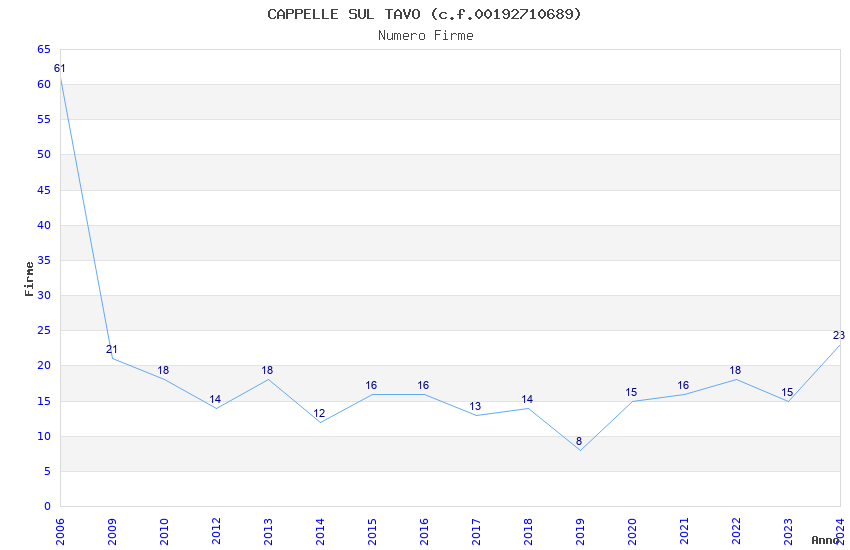Click data label 15 for year 2020

632,392
